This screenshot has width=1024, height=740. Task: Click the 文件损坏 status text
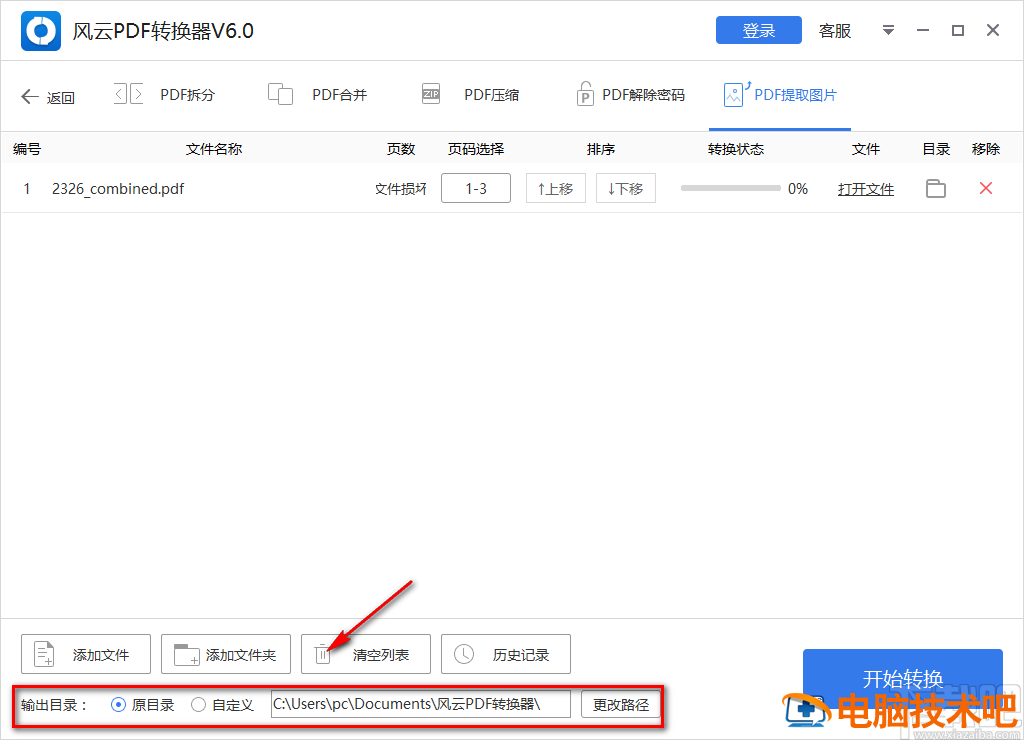coord(400,189)
